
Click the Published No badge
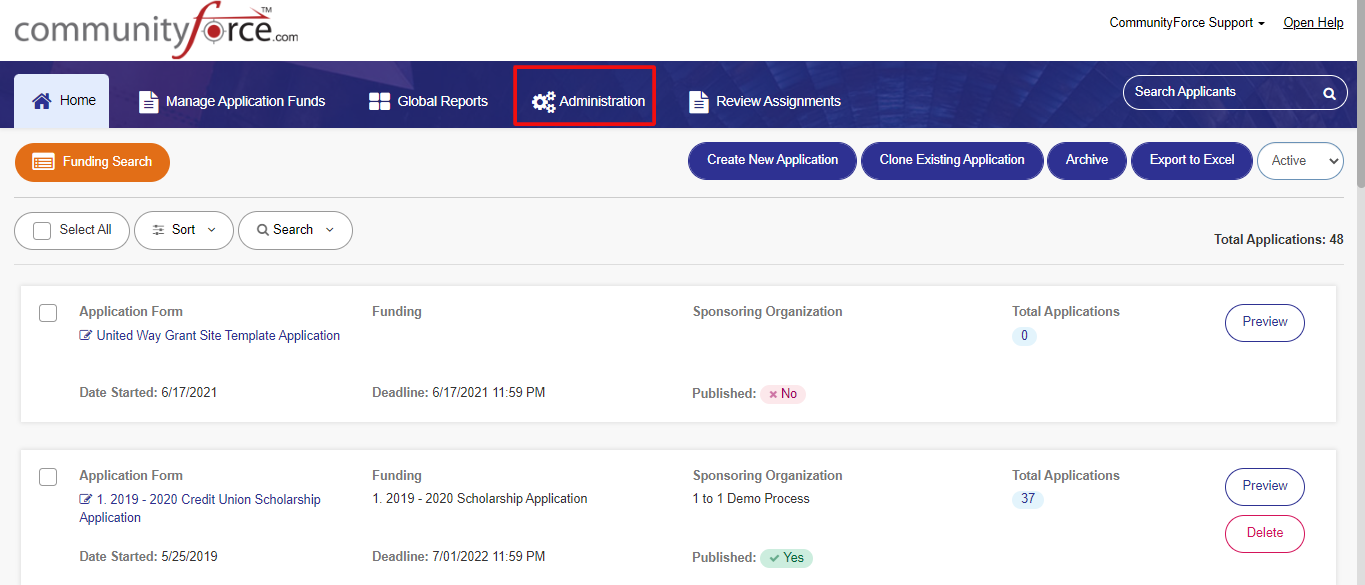[x=783, y=394]
